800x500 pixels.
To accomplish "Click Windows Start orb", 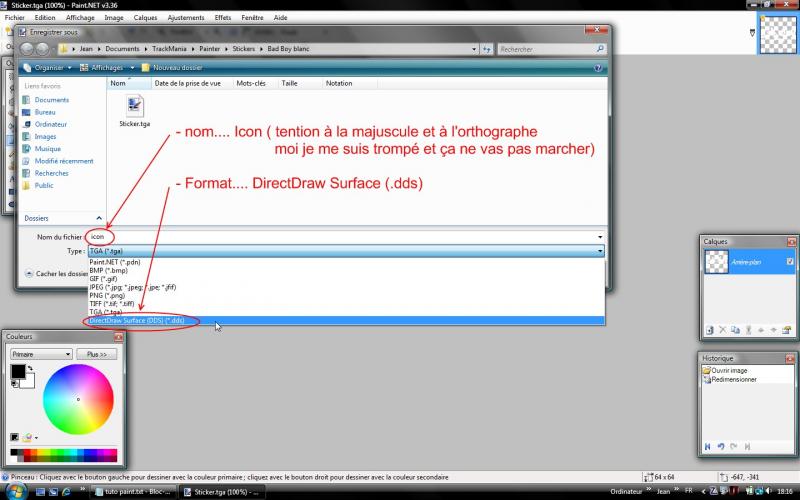I will 16,491.
